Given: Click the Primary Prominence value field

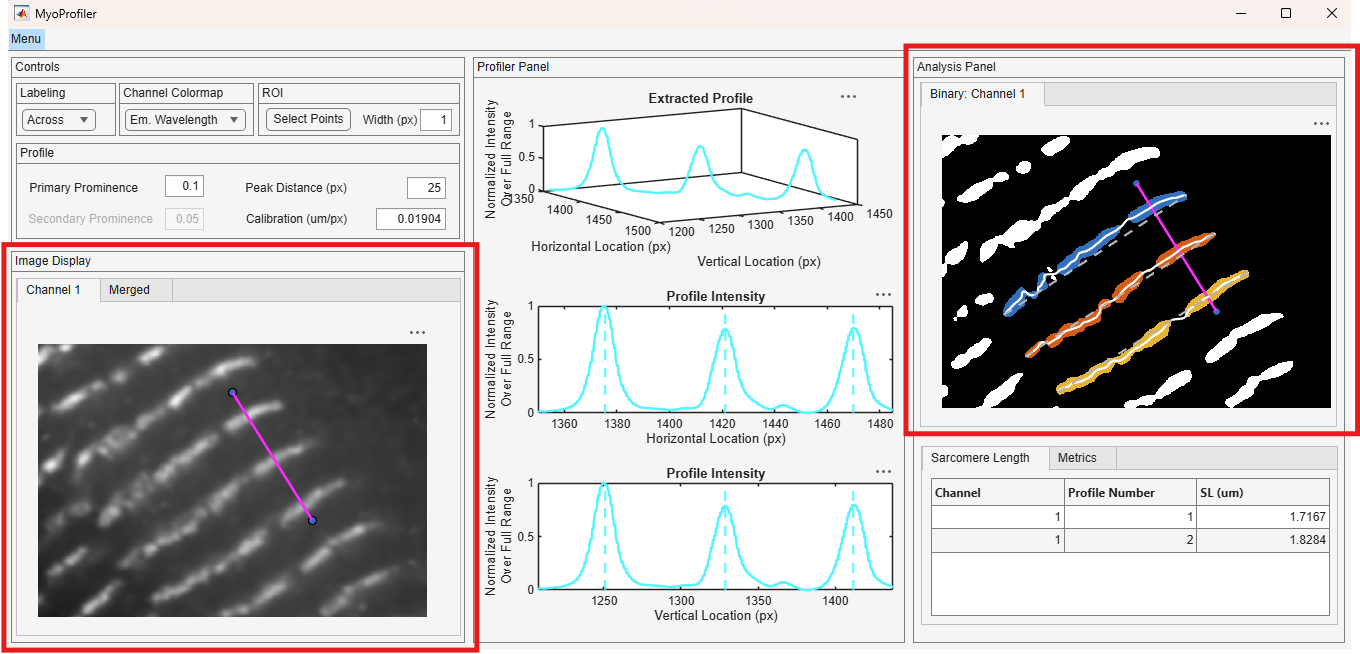Looking at the screenshot, I should [x=185, y=187].
